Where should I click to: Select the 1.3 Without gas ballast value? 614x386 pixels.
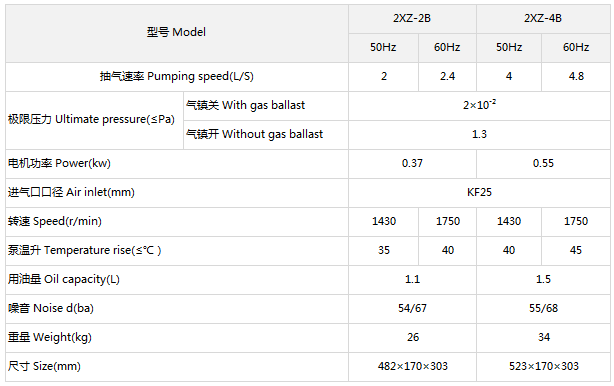coord(479,135)
